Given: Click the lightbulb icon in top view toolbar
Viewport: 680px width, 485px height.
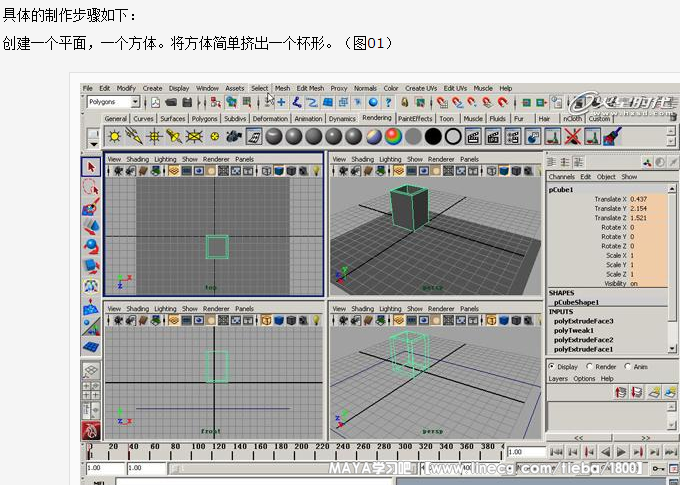Looking at the screenshot, I should point(317,171).
